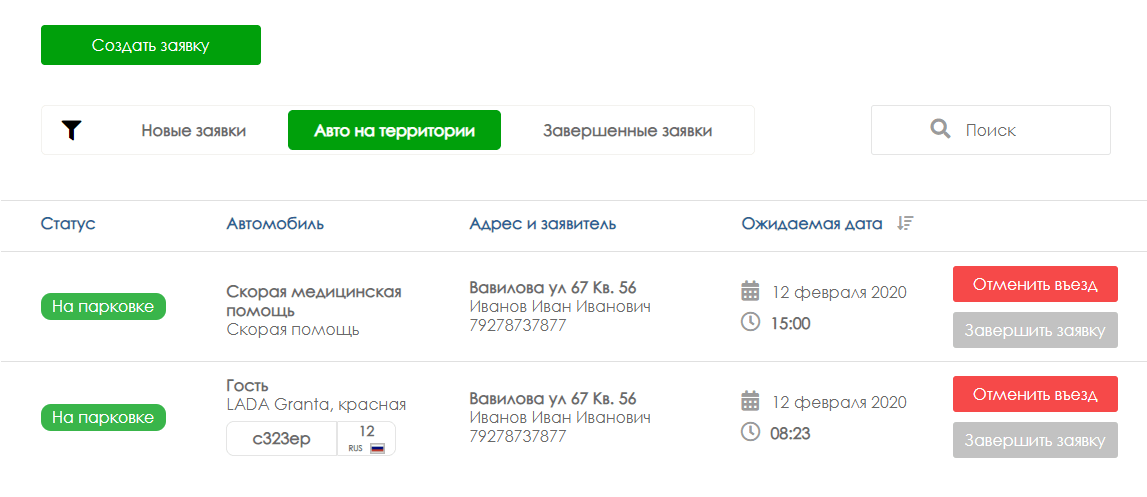Click Создать заявку button
The height and width of the screenshot is (497, 1147).
(151, 45)
